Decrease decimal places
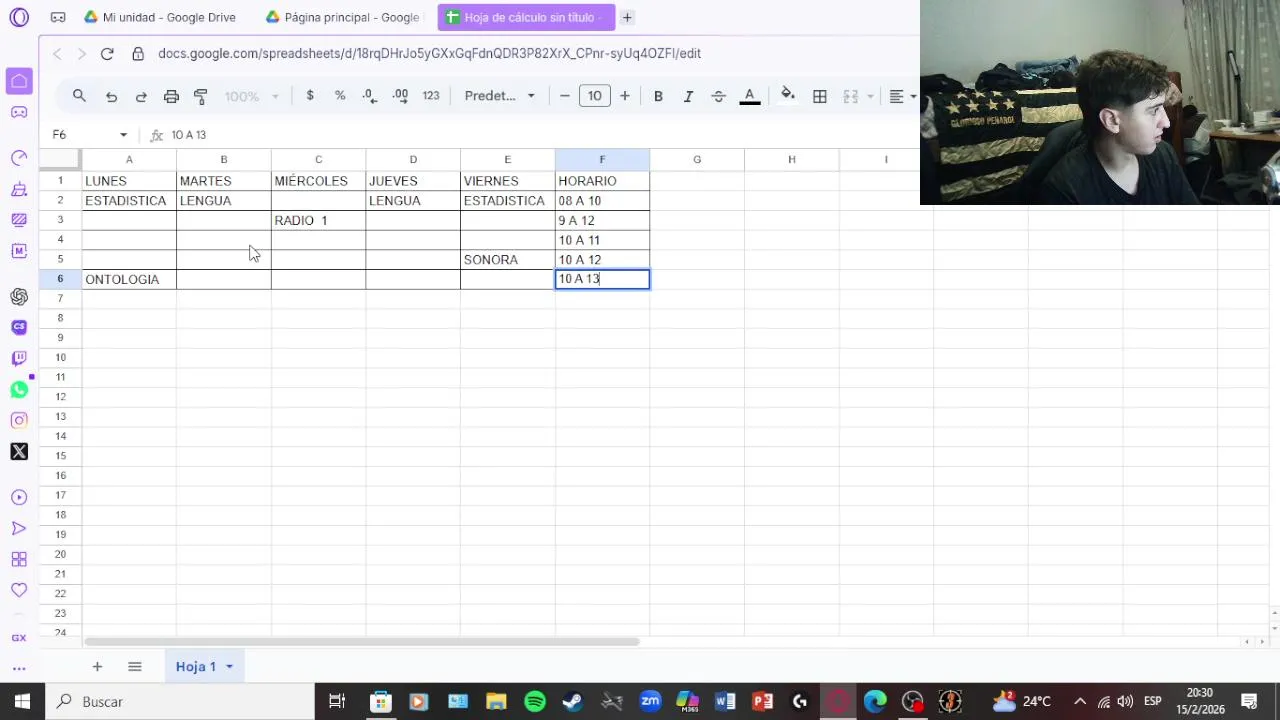1280x720 pixels. coord(370,96)
